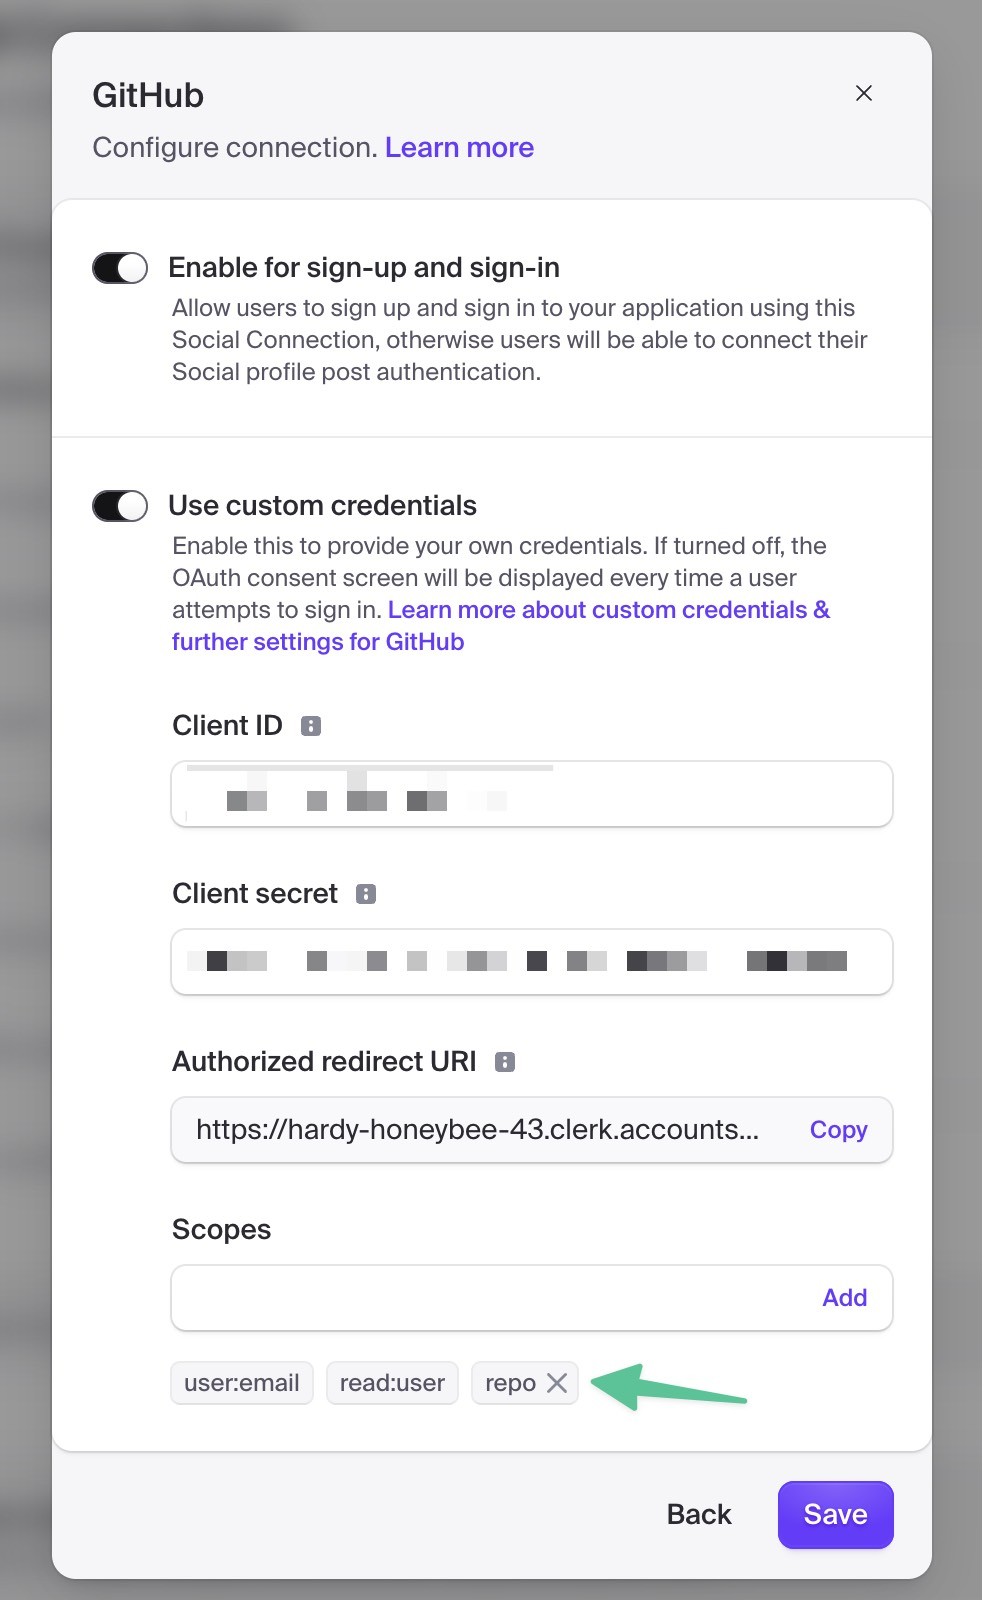
Task: Save the GitHub connection settings
Action: (835, 1515)
